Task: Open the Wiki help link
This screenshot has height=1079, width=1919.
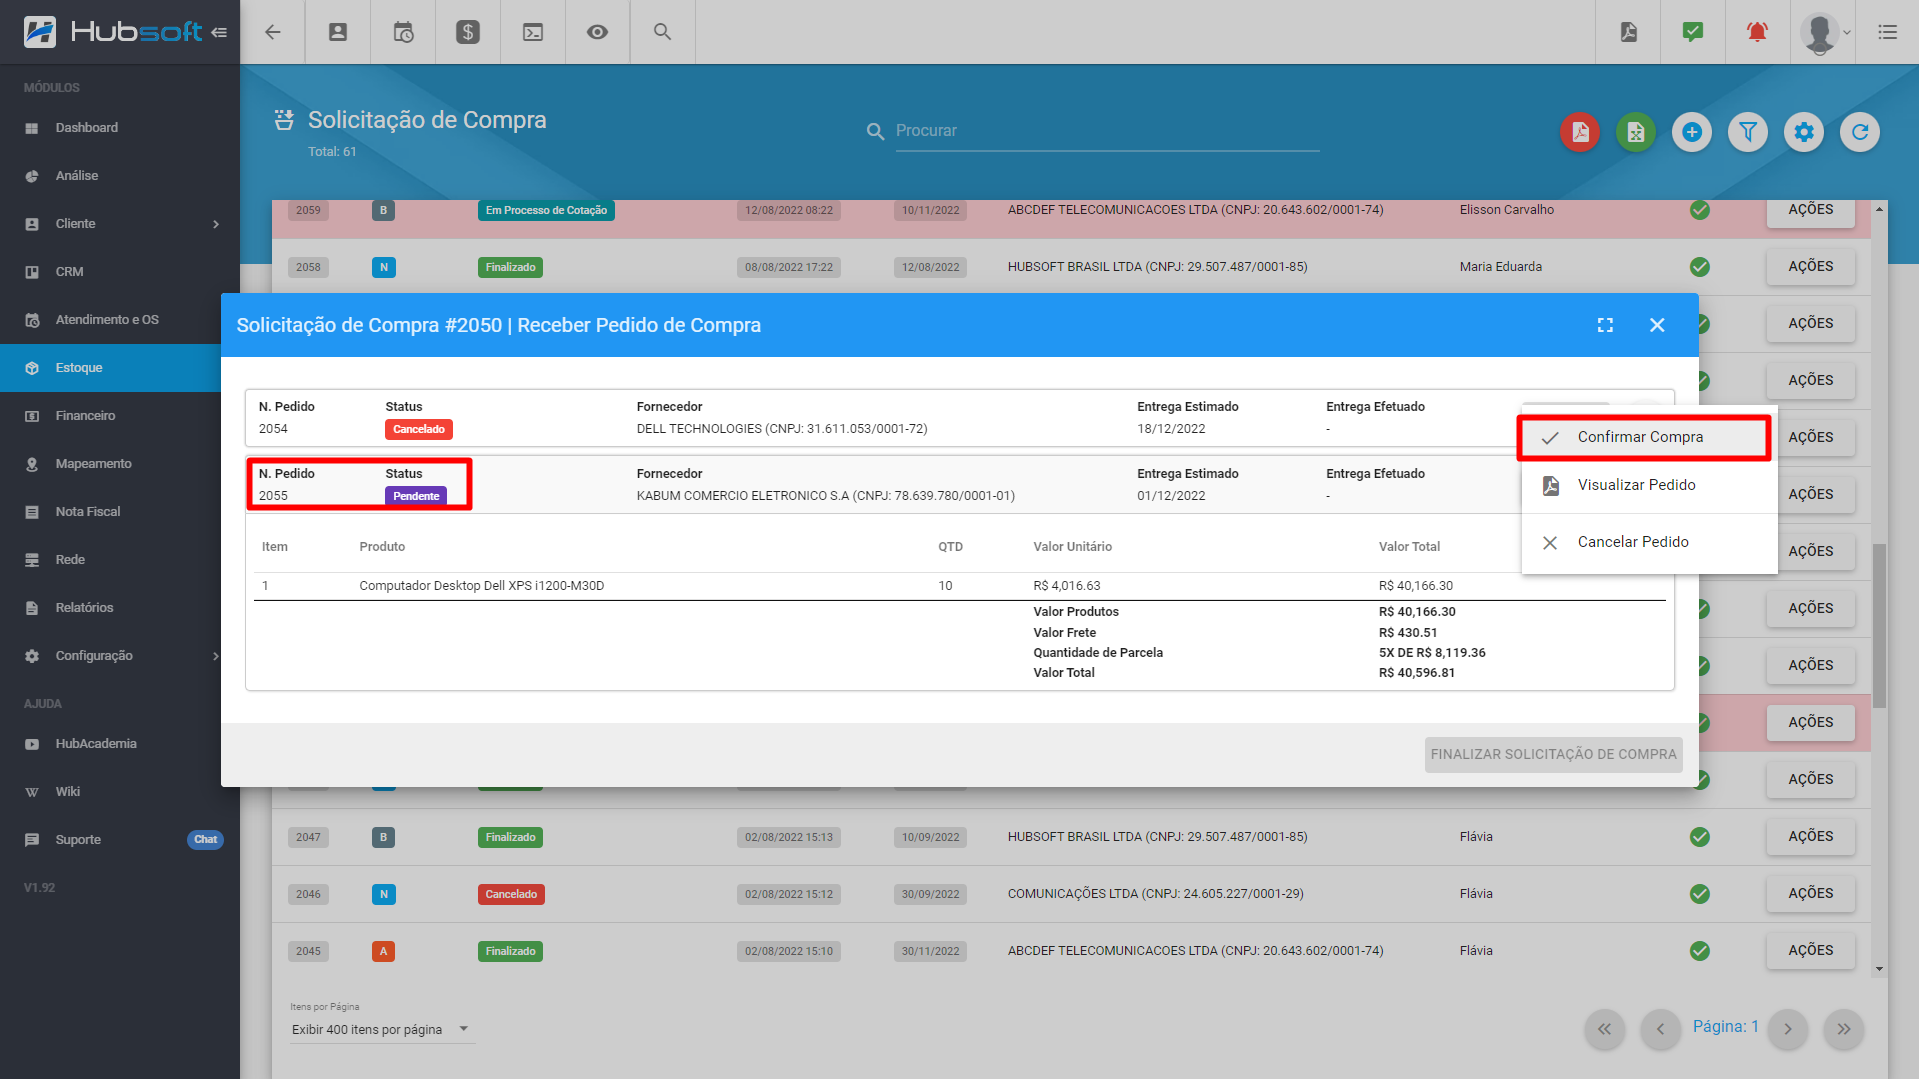Action: [x=120, y=792]
